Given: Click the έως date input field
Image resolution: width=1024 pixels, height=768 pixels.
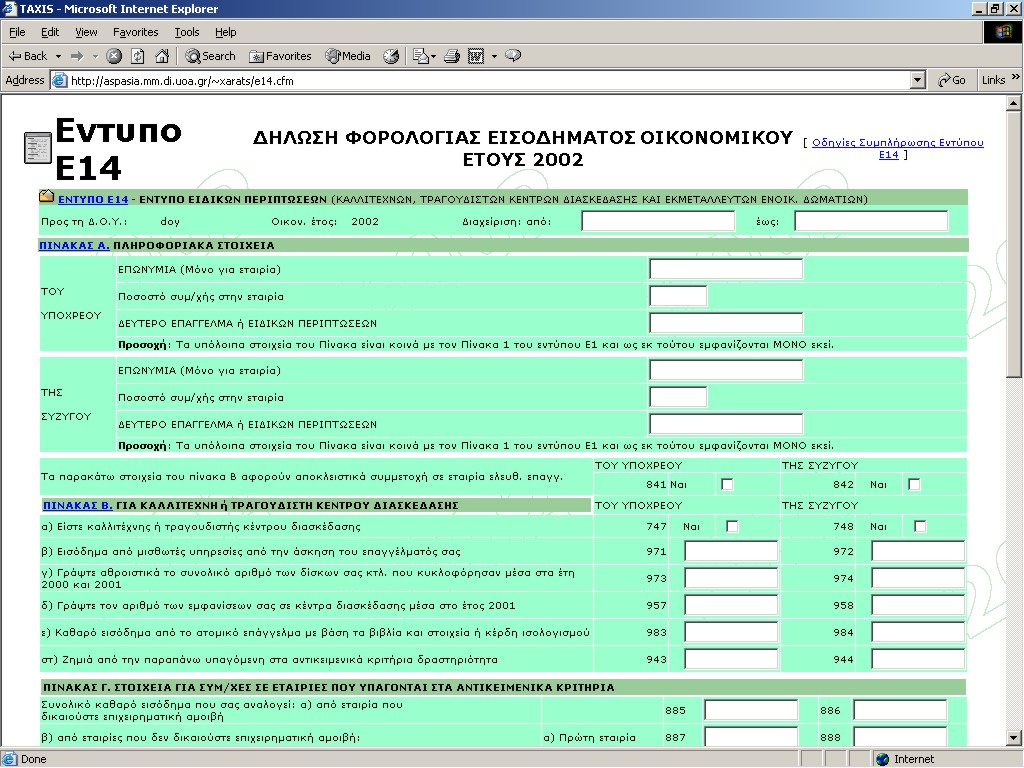Looking at the screenshot, I should tap(871, 221).
